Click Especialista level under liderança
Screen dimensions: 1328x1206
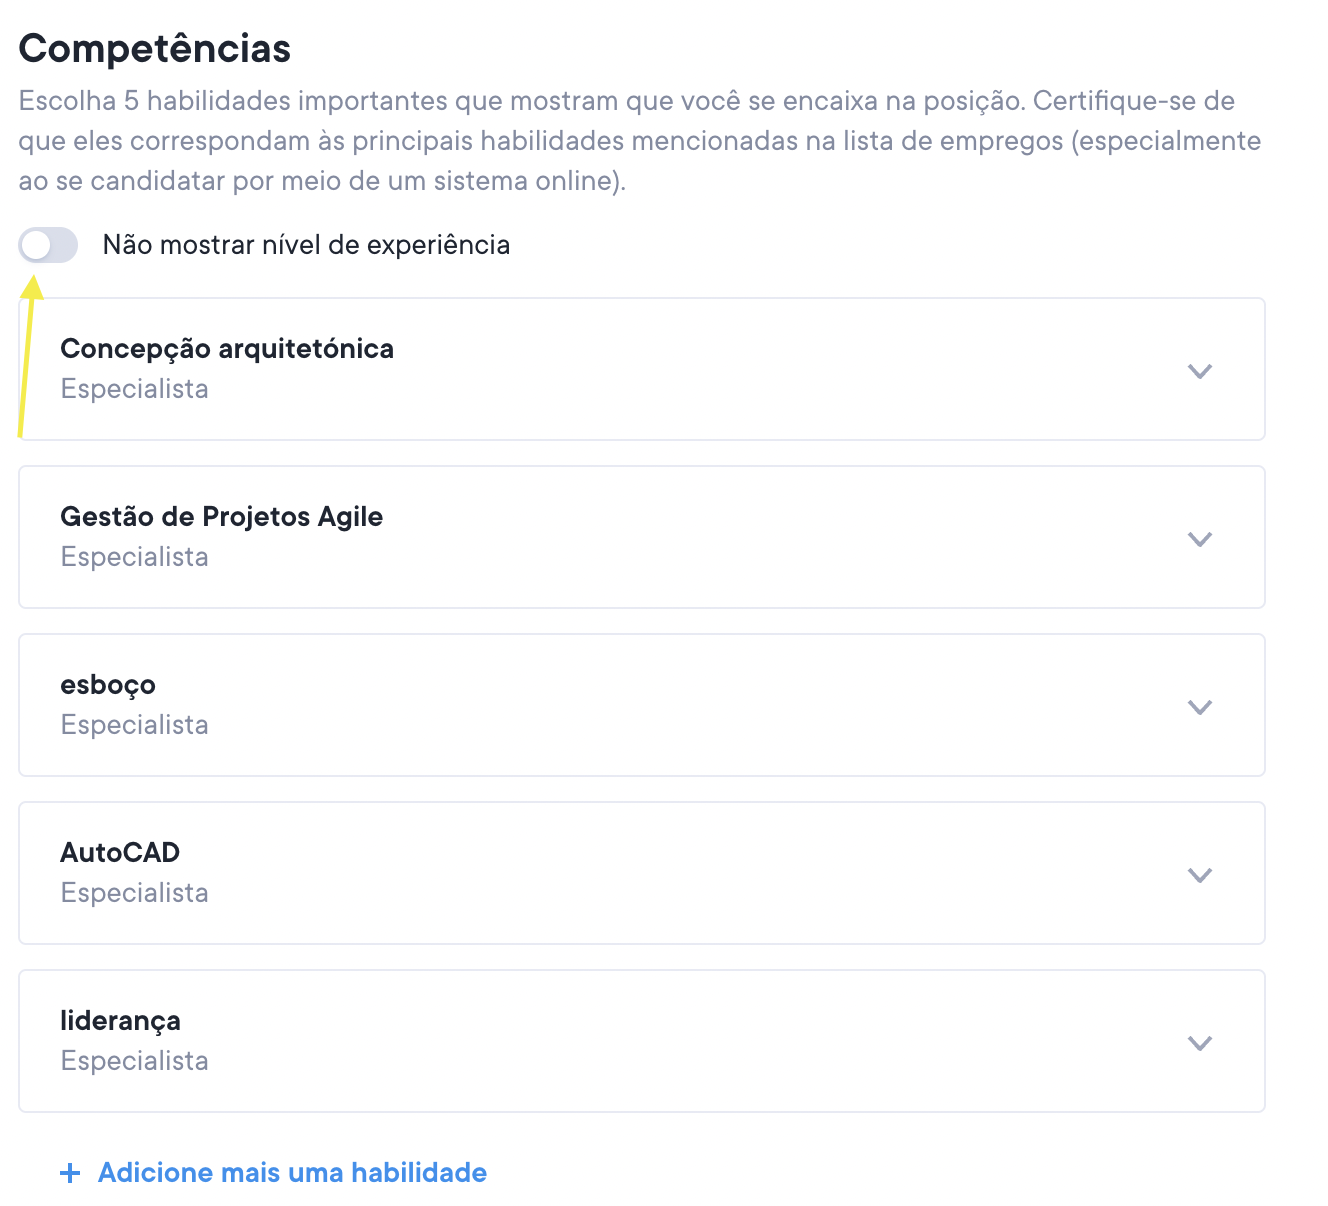coord(134,1061)
